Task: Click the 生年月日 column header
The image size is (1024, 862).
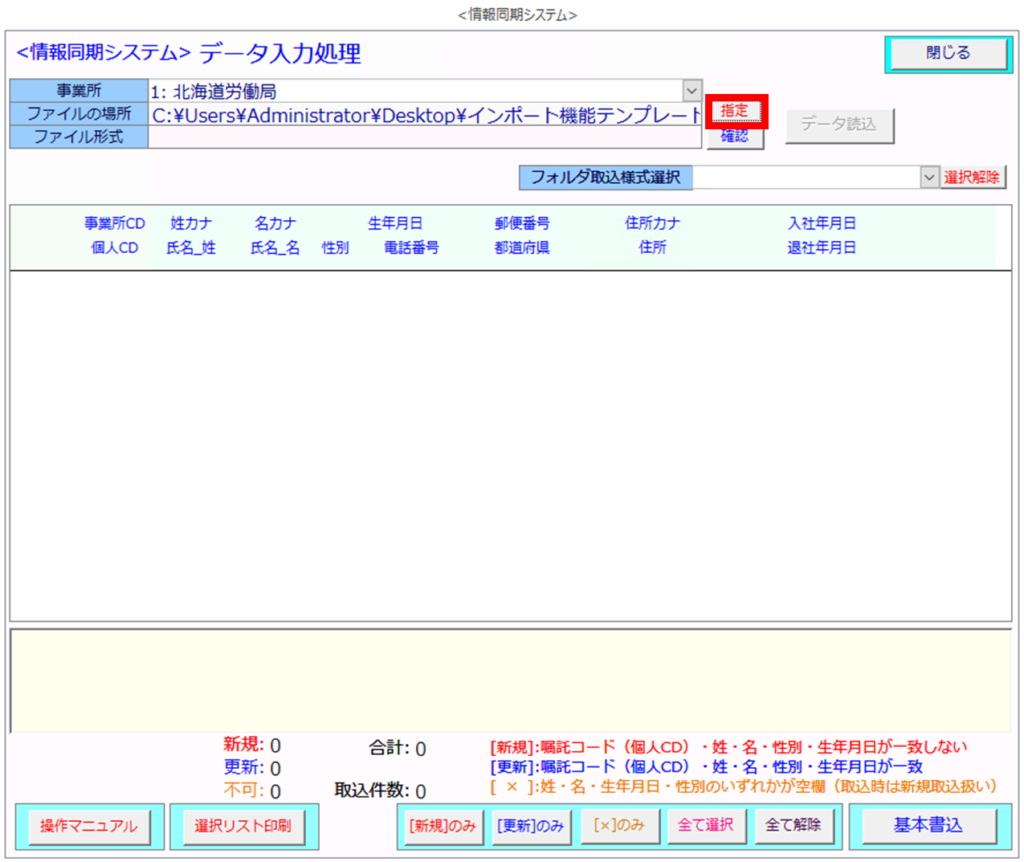Action: click(x=395, y=224)
